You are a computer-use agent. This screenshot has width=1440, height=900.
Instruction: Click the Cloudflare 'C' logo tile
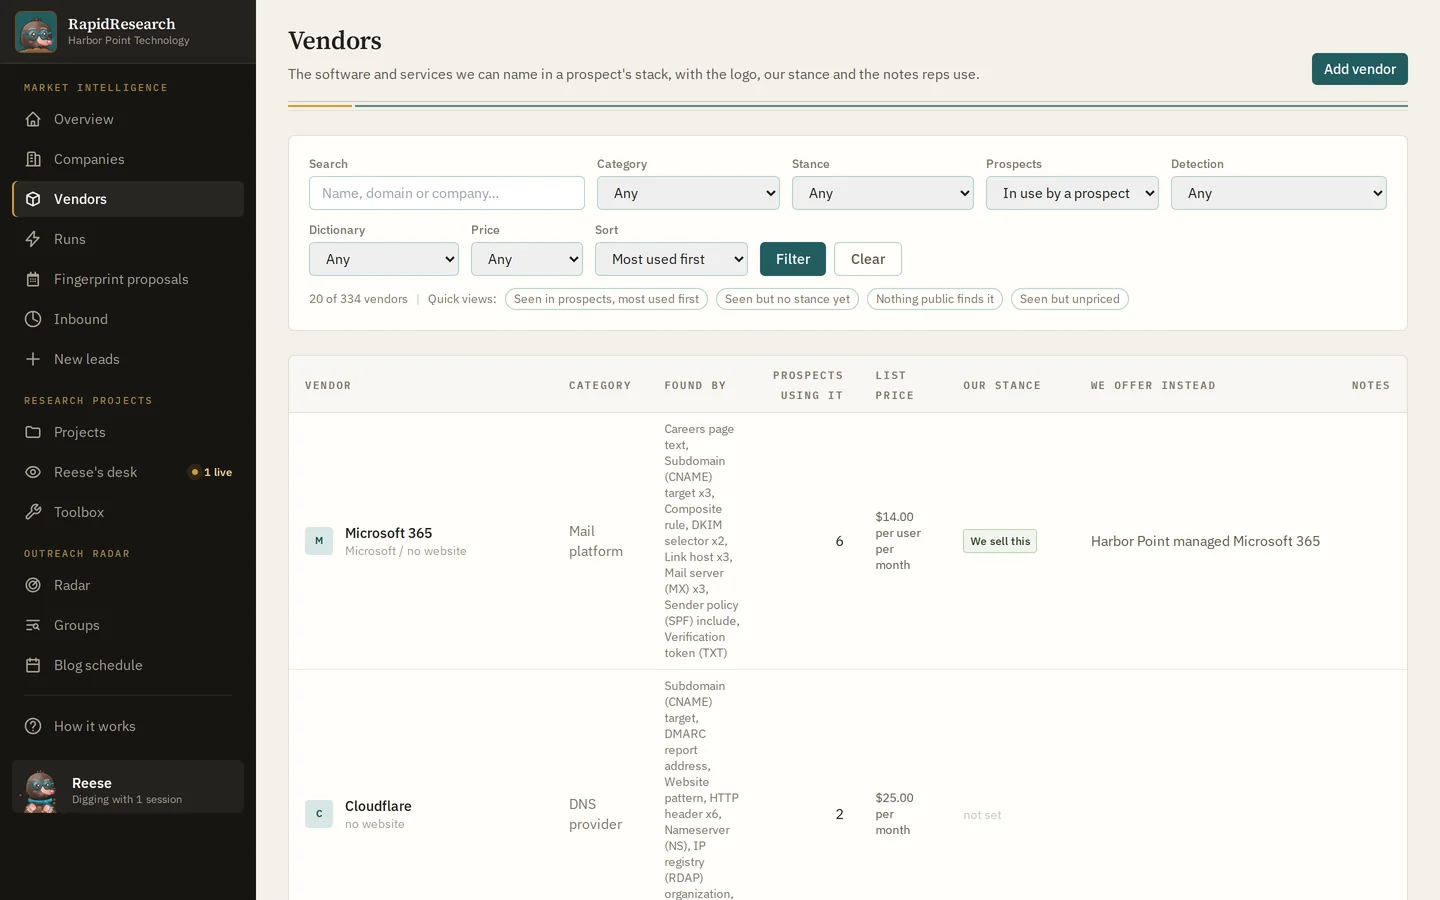[319, 814]
